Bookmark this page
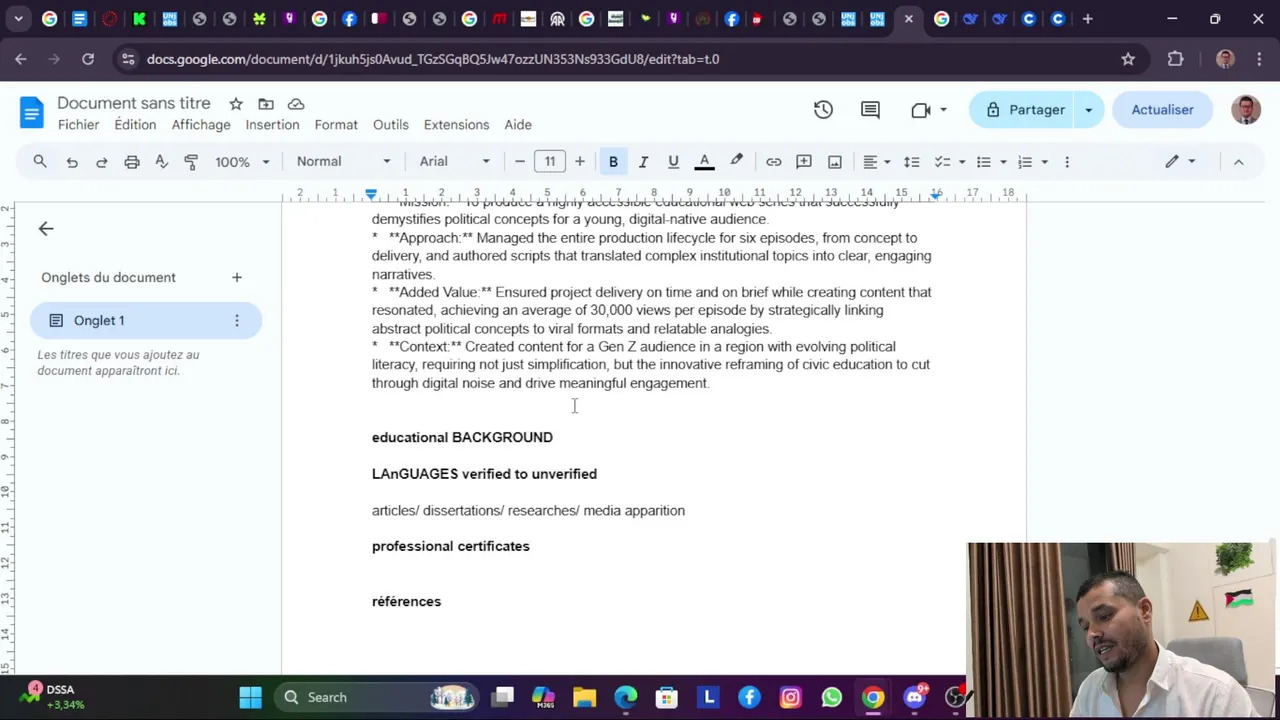The image size is (1280, 720). [1128, 59]
